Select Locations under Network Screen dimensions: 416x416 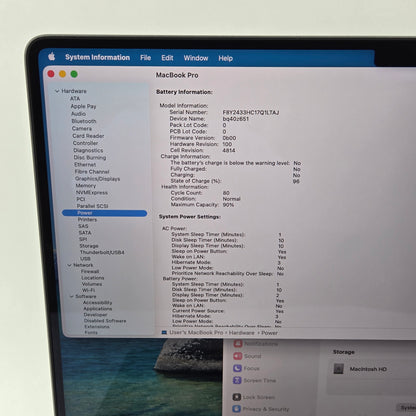pos(93,278)
